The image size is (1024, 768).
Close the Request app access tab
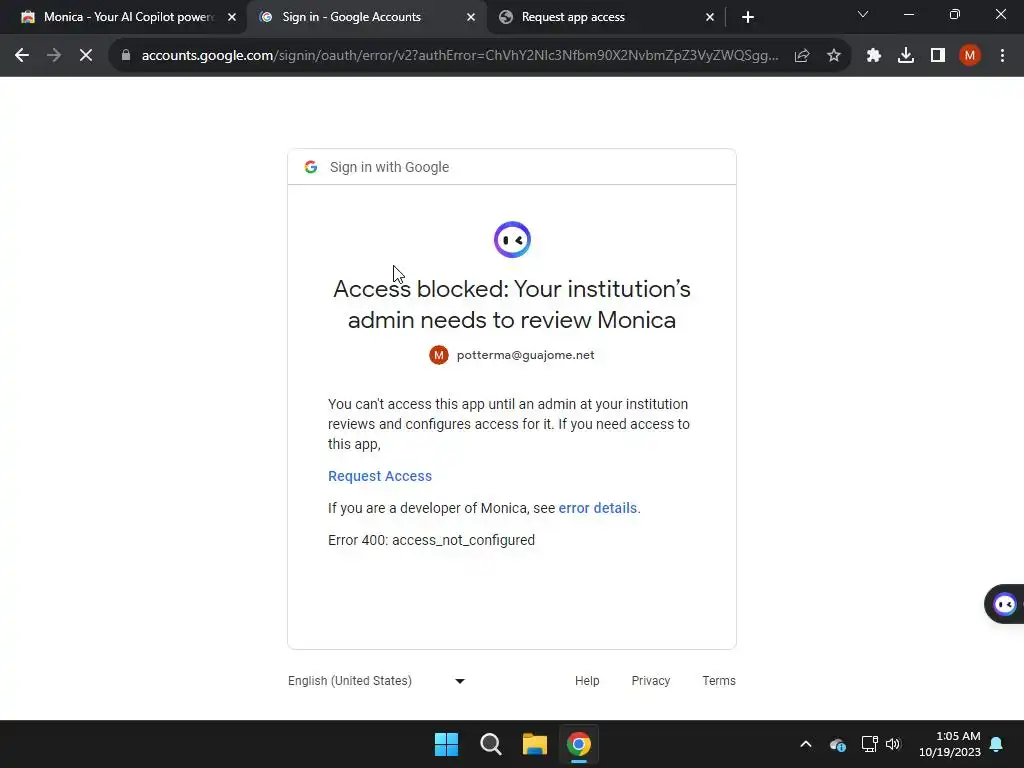coord(710,17)
